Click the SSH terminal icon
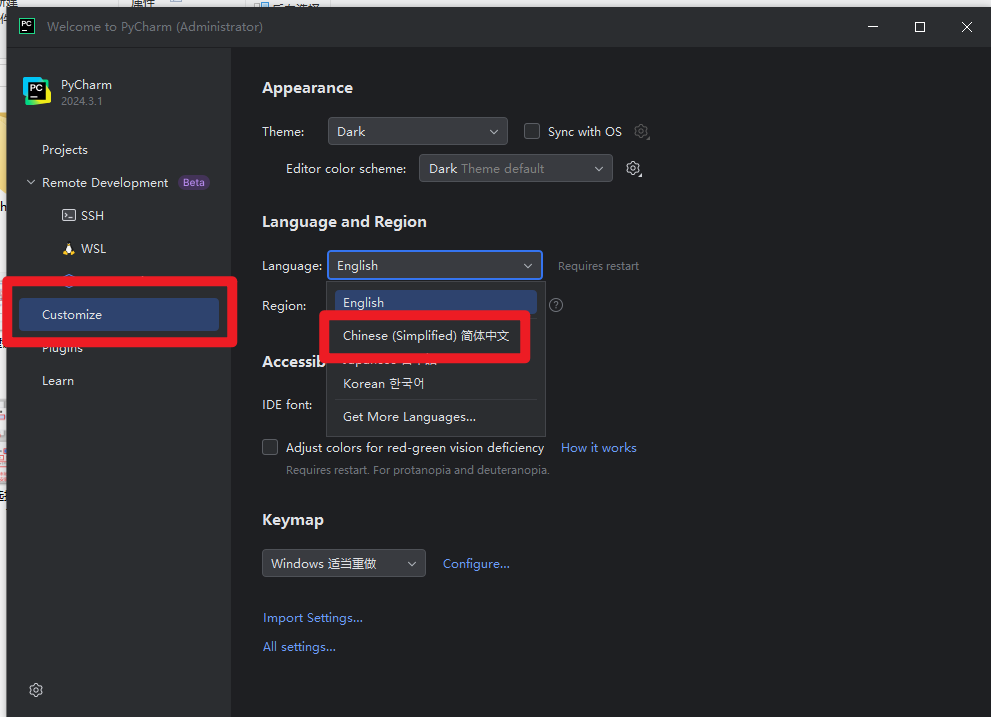Viewport: 991px width, 717px height. [x=69, y=216]
